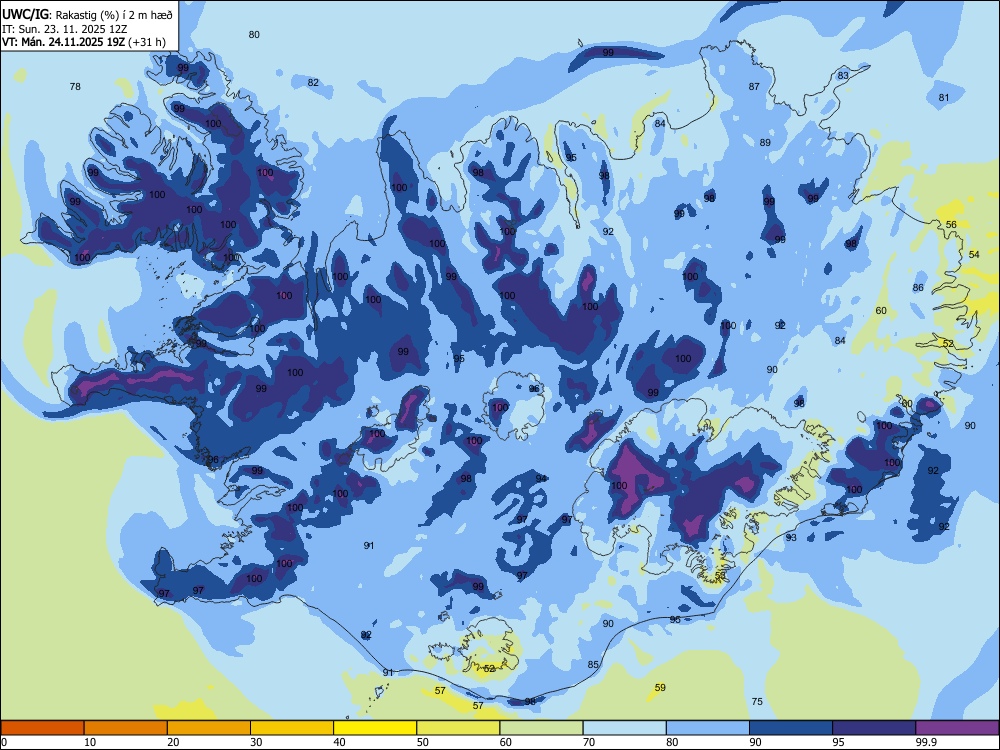Click the humidity value '87' on the map
1000x750 pixels.
[754, 87]
